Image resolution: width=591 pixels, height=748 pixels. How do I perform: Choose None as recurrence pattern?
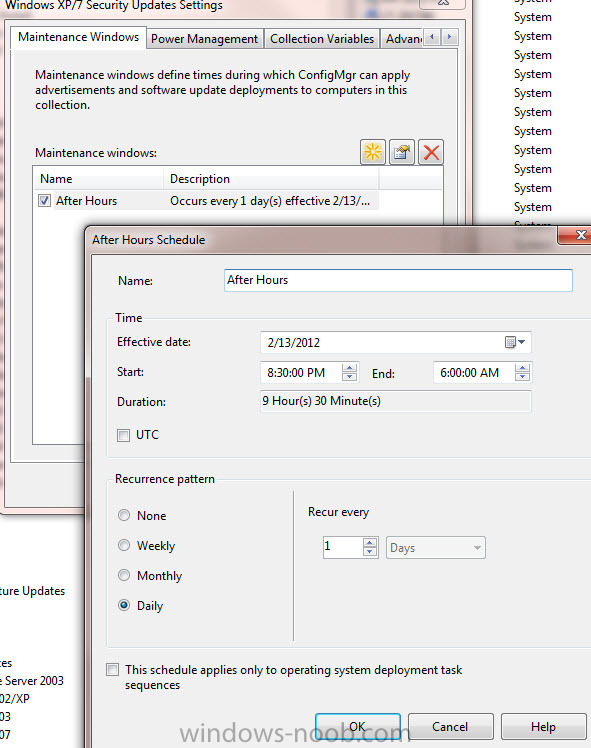[x=124, y=515]
